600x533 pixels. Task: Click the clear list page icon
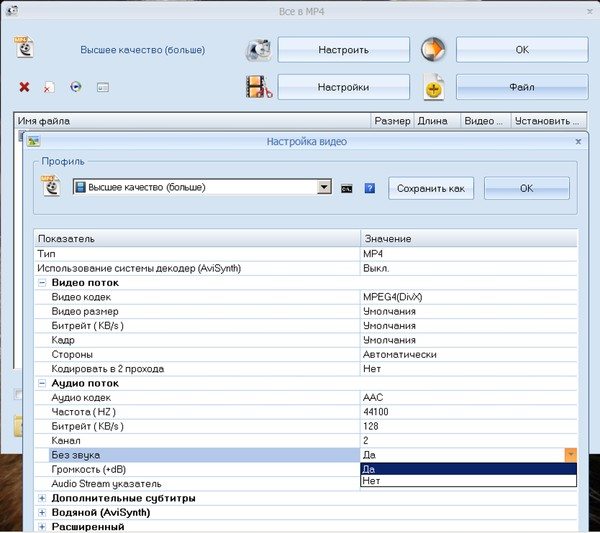[x=49, y=87]
